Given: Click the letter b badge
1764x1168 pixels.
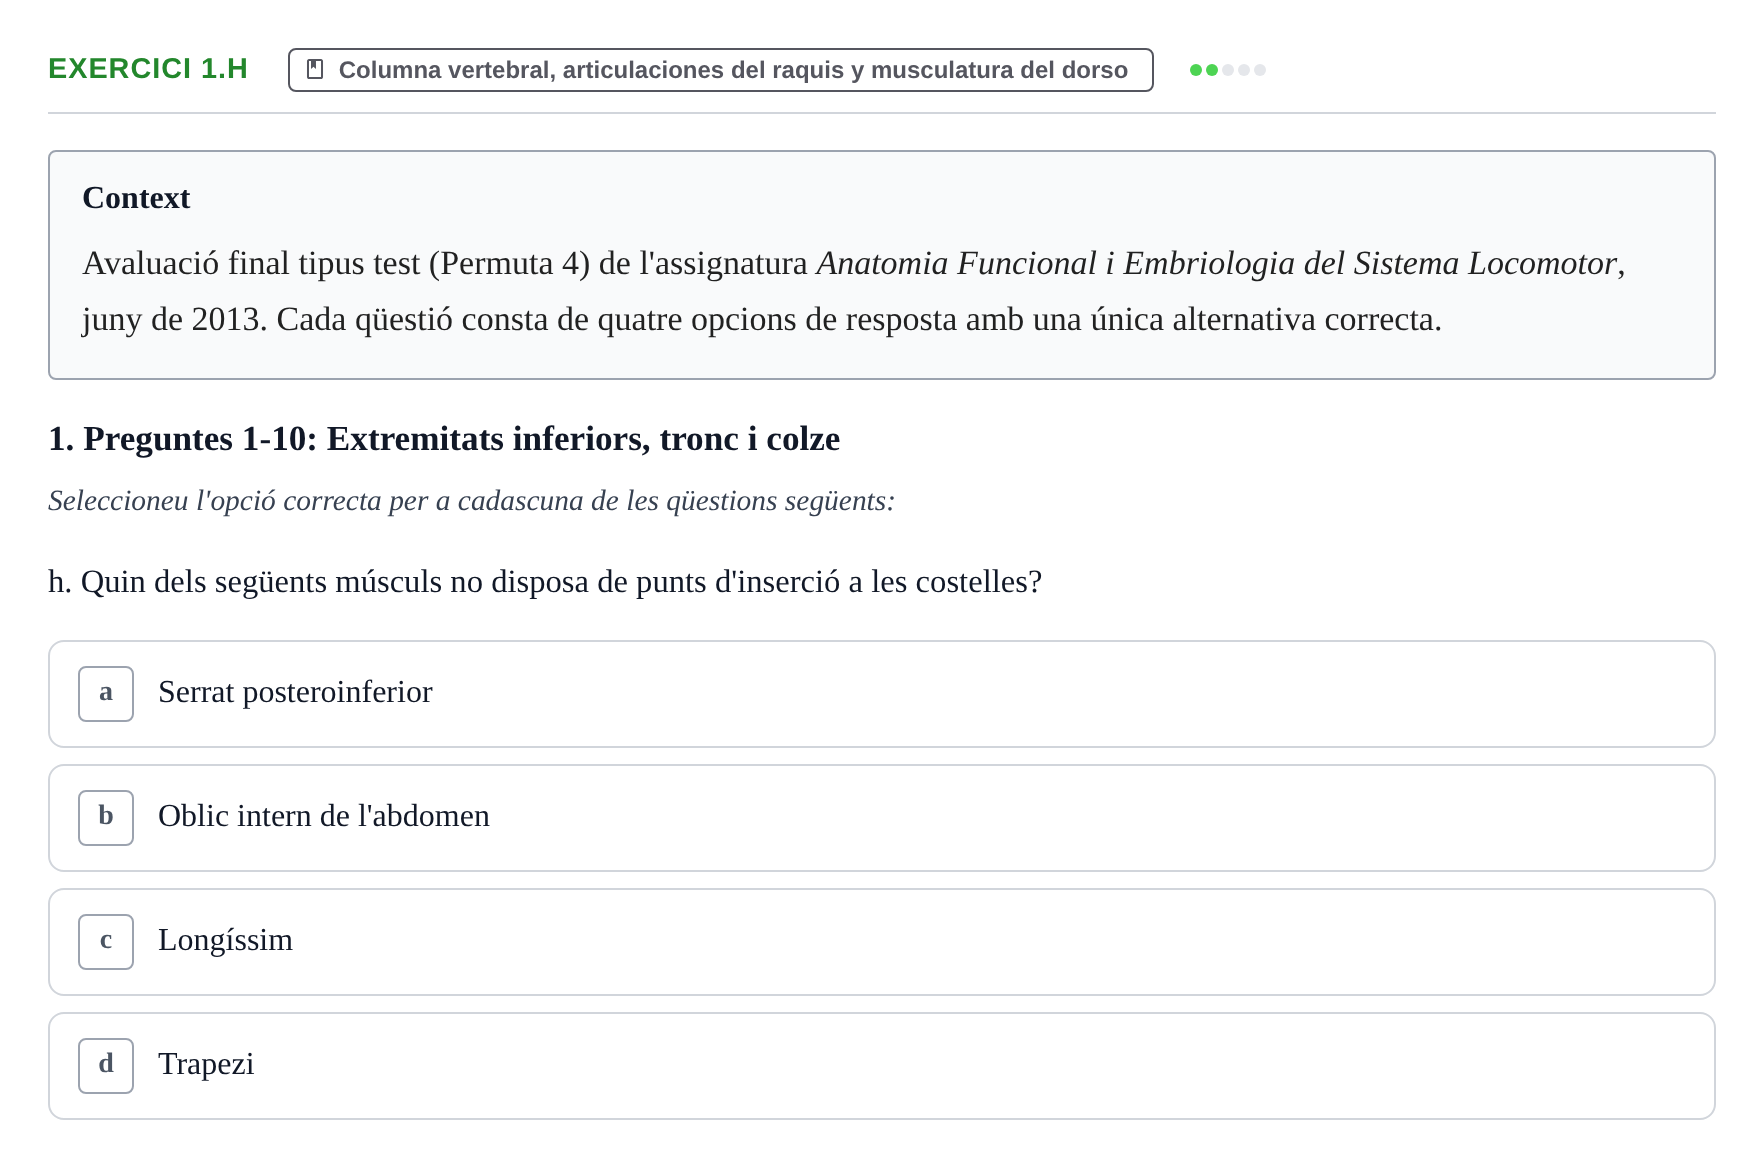Looking at the screenshot, I should 106,818.
